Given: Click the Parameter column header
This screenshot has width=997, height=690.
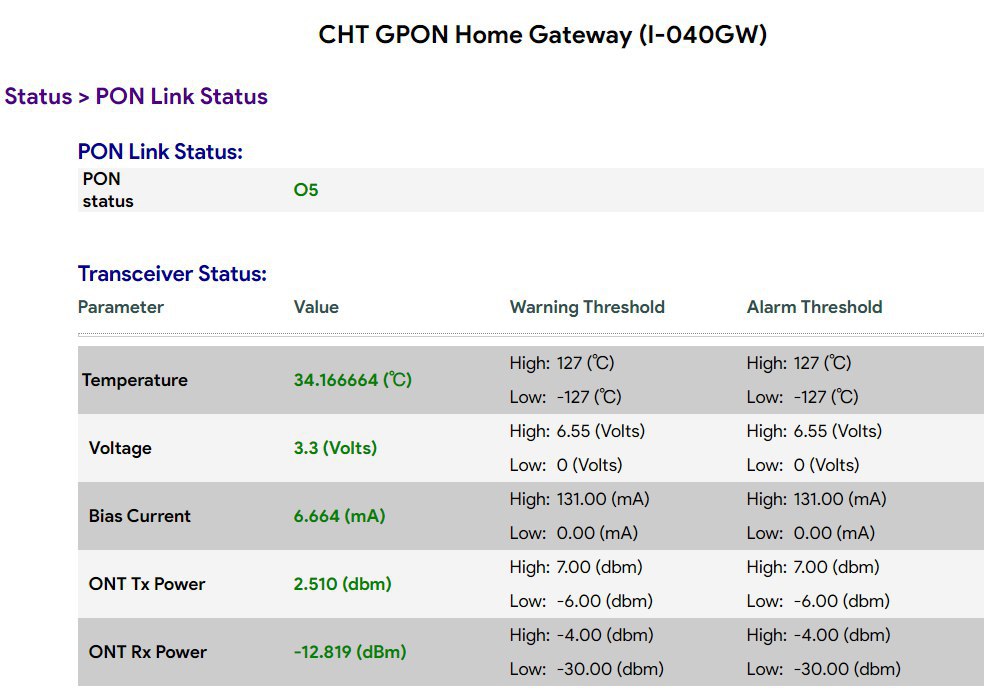Looking at the screenshot, I should point(121,307).
